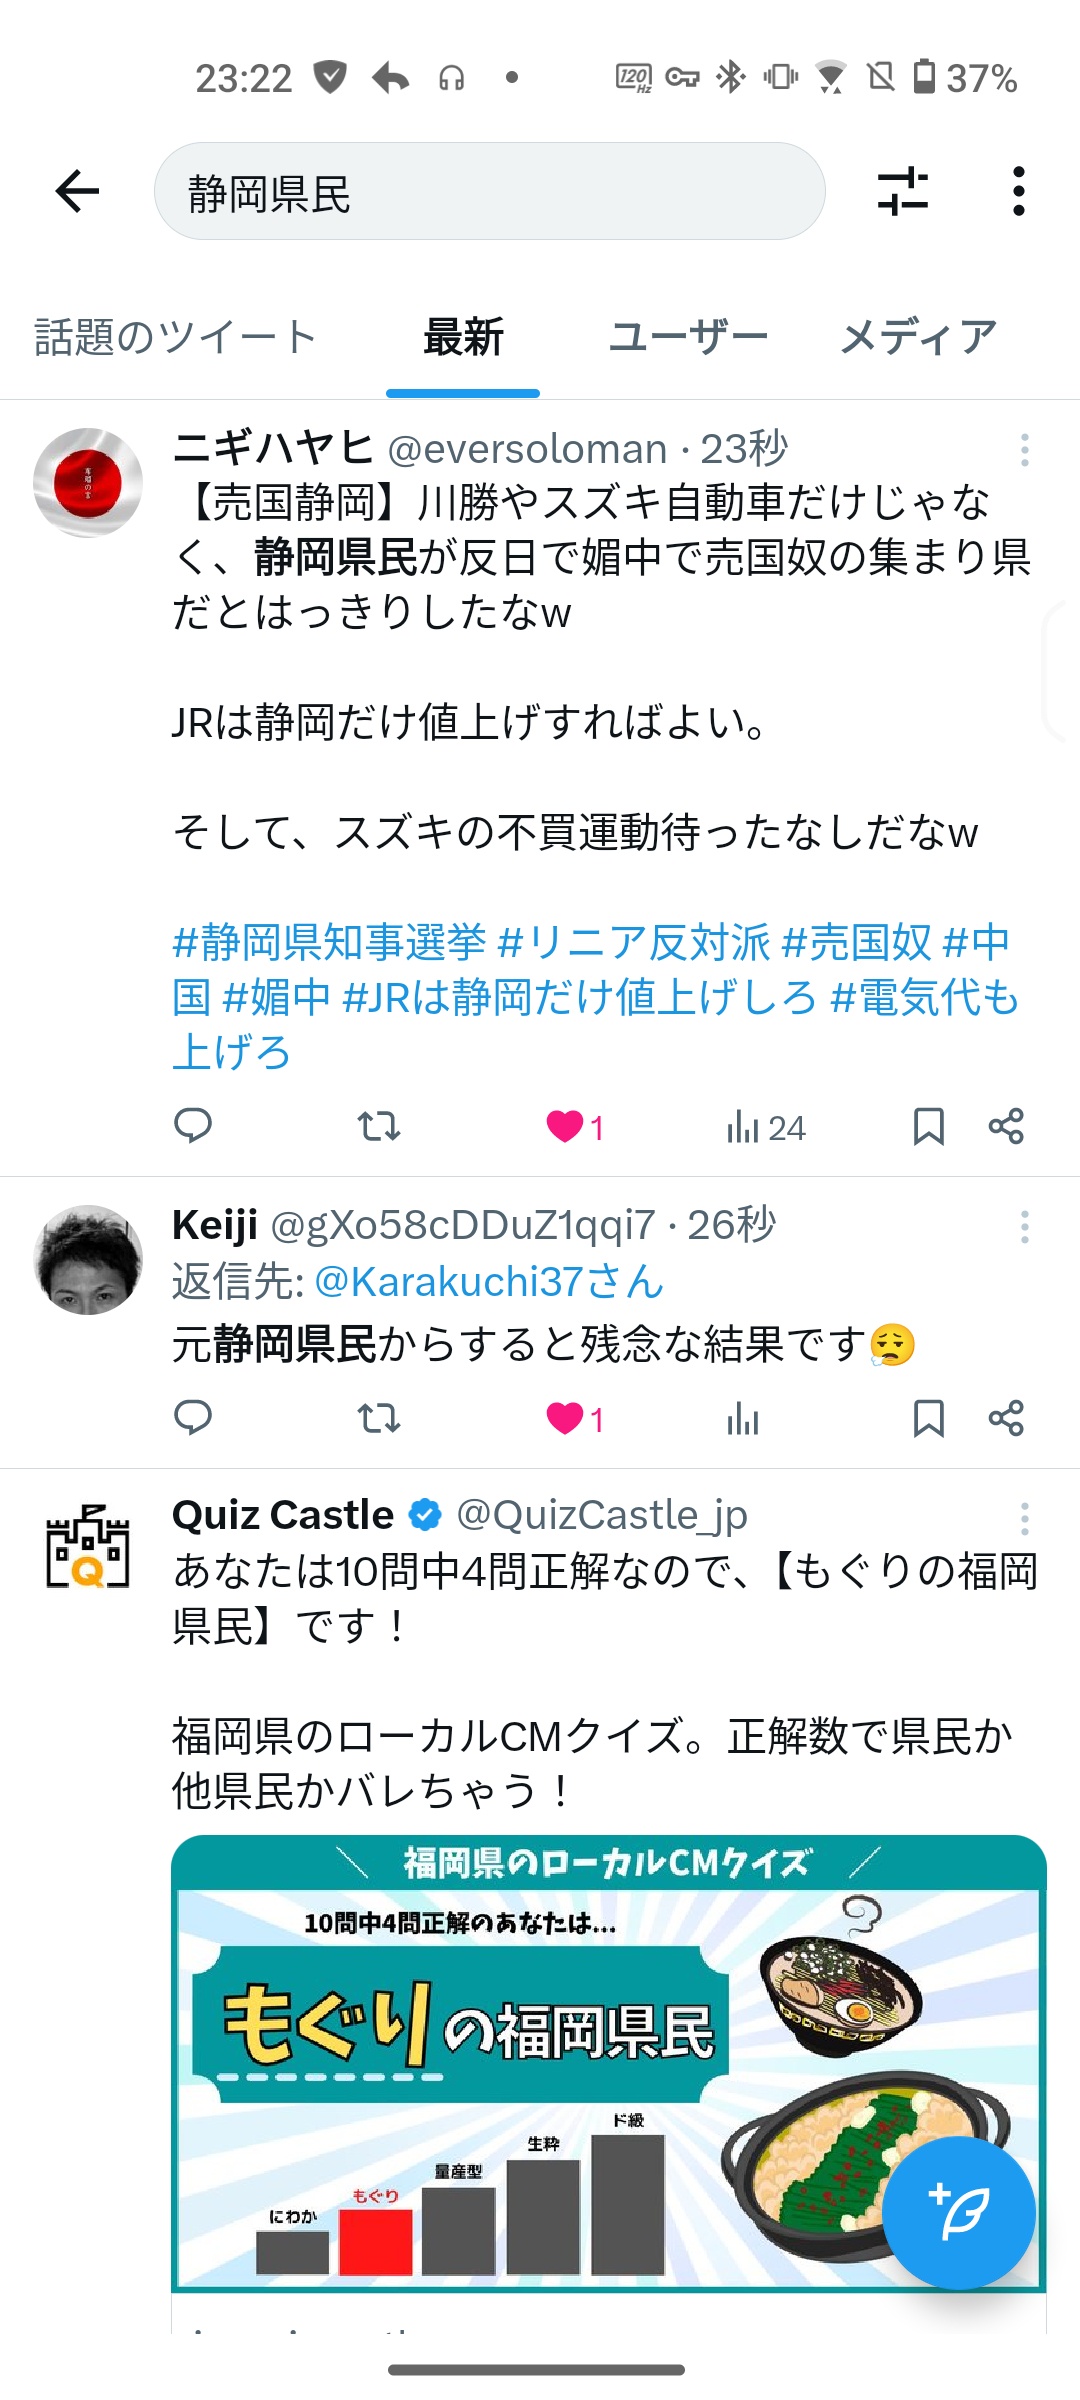The image size is (1080, 2400).
Task: Switch to the ユーザー tab
Action: (x=688, y=337)
